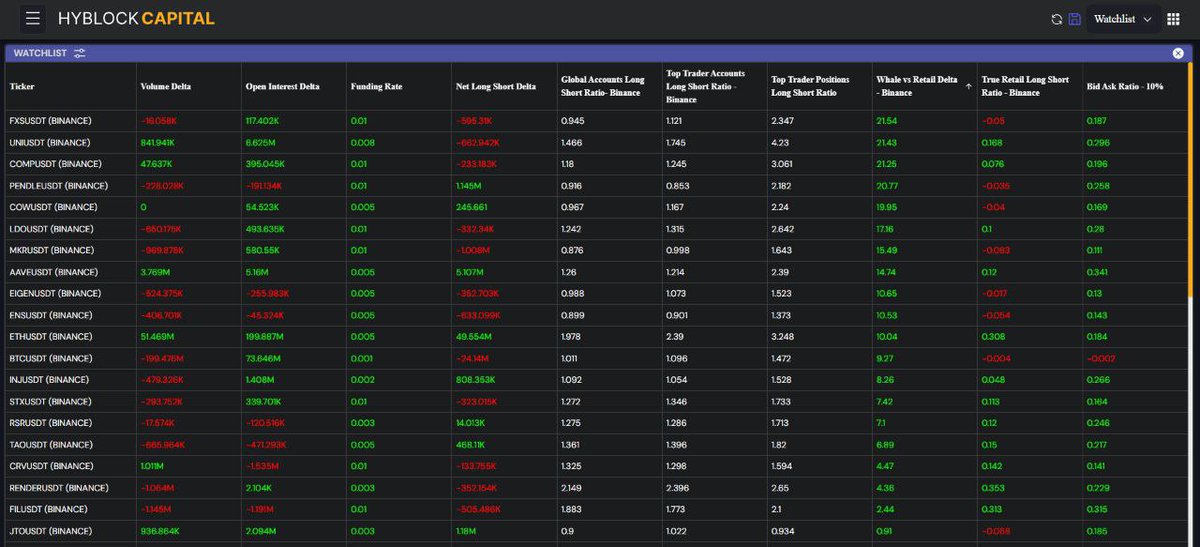The height and width of the screenshot is (547, 1200).
Task: Click RENDERUSDT global accounts ratio 2.149
Action: [572, 488]
